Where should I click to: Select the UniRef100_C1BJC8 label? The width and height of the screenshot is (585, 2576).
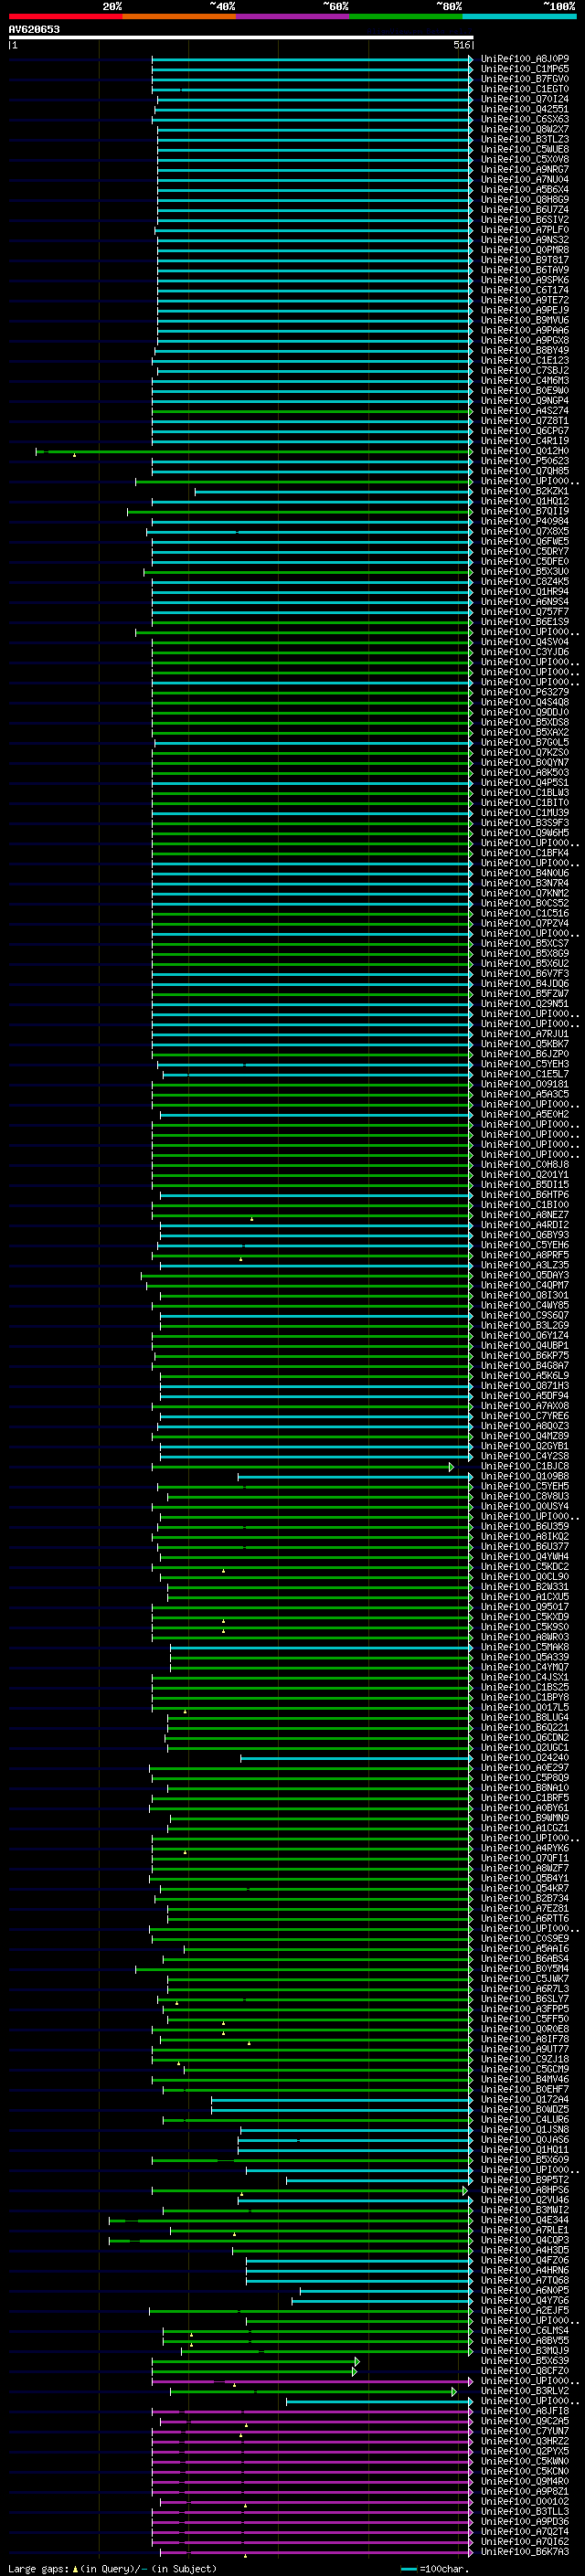pos(525,1466)
